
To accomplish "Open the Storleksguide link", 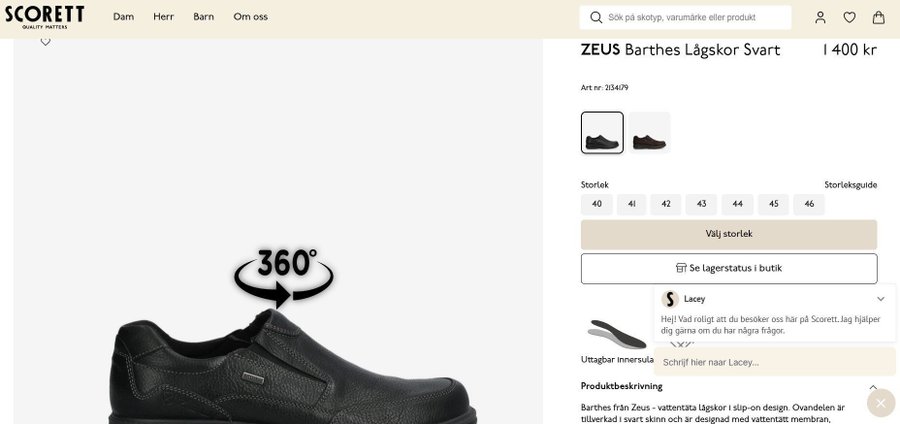I will (850, 185).
